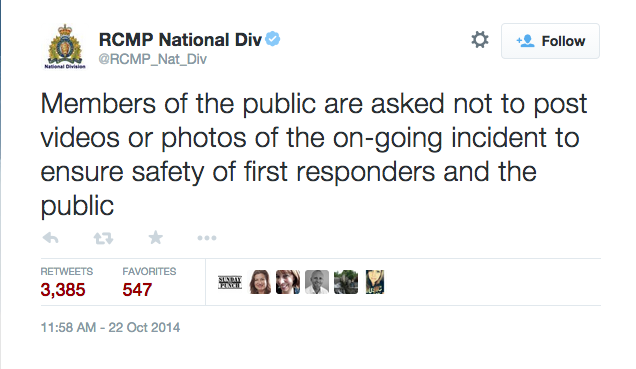The image size is (636, 369).
Task: Click the @RCMP_Nat_Div handle
Action: [153, 59]
